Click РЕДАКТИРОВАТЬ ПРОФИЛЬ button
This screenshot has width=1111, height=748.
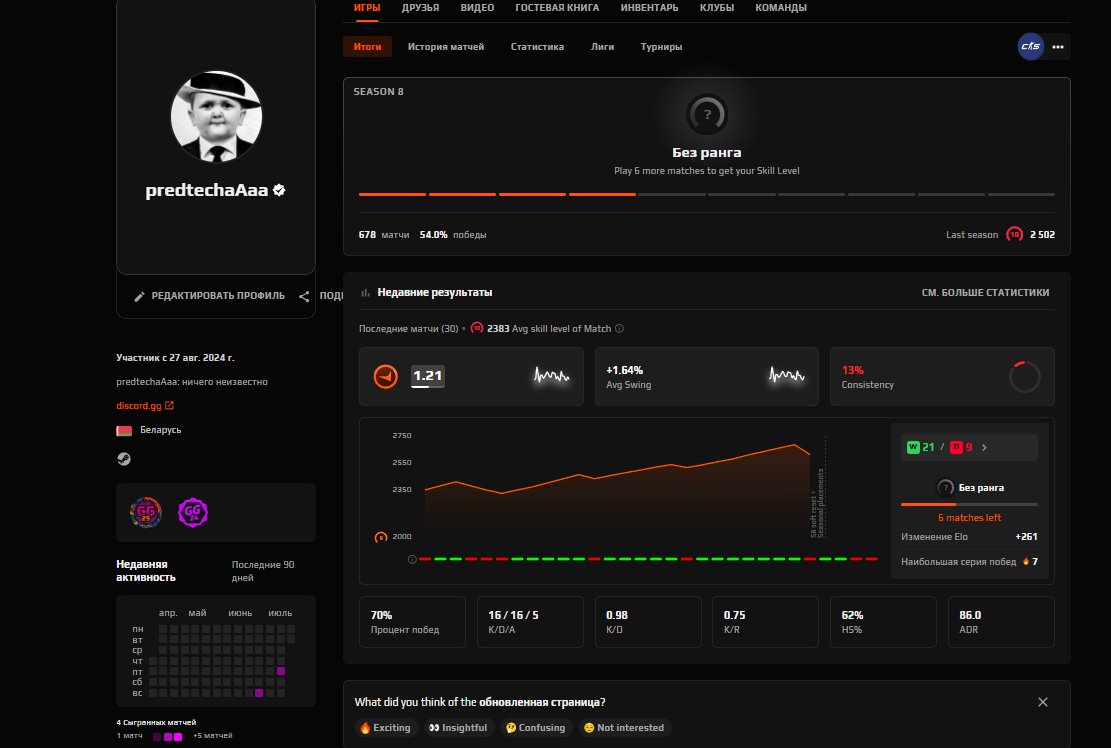pyautogui.click(x=210, y=296)
